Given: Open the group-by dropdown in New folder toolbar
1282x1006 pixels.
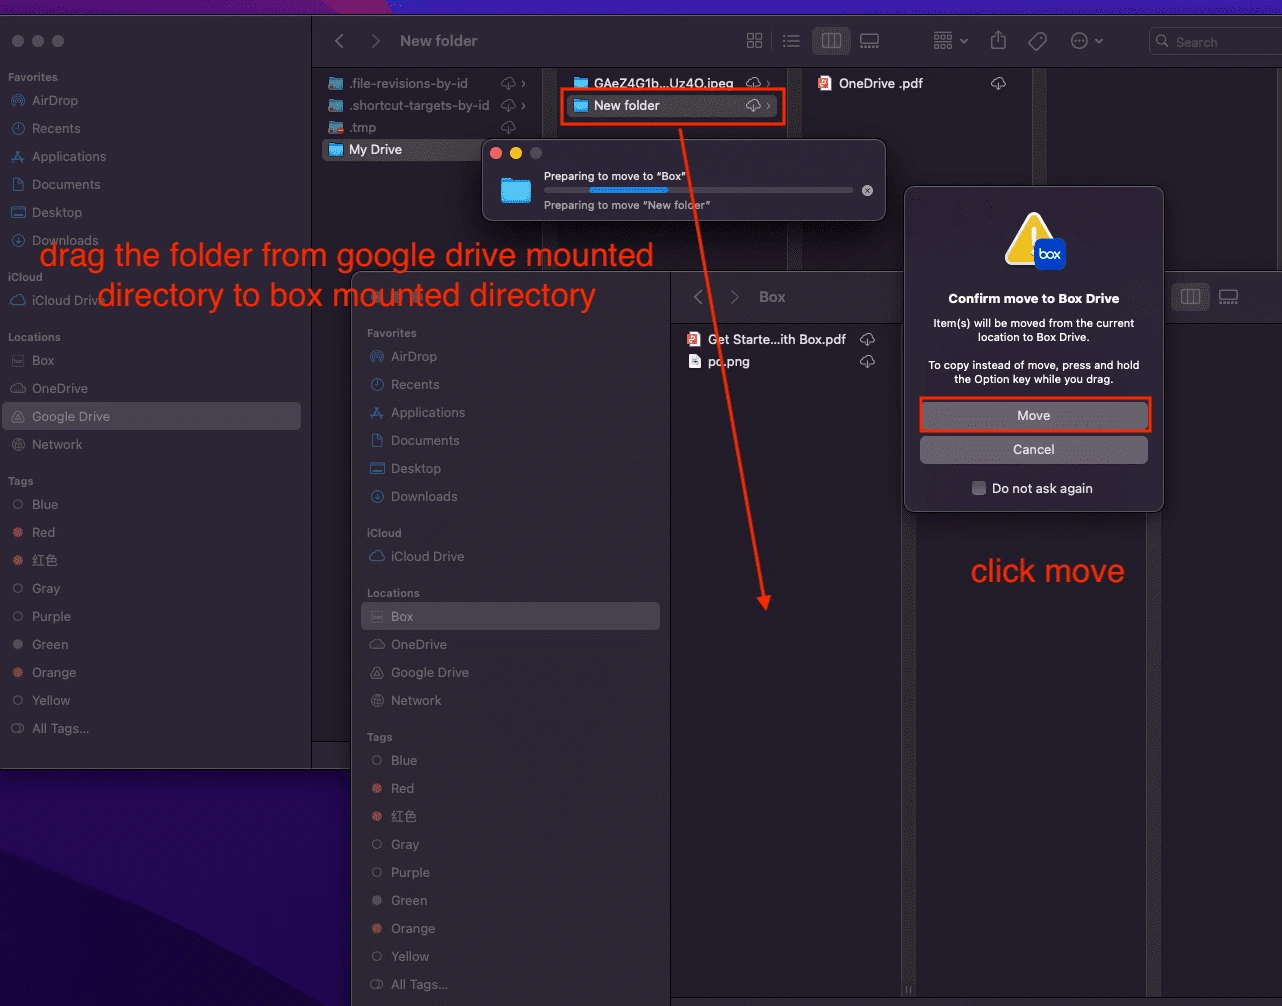Looking at the screenshot, I should click(x=950, y=41).
